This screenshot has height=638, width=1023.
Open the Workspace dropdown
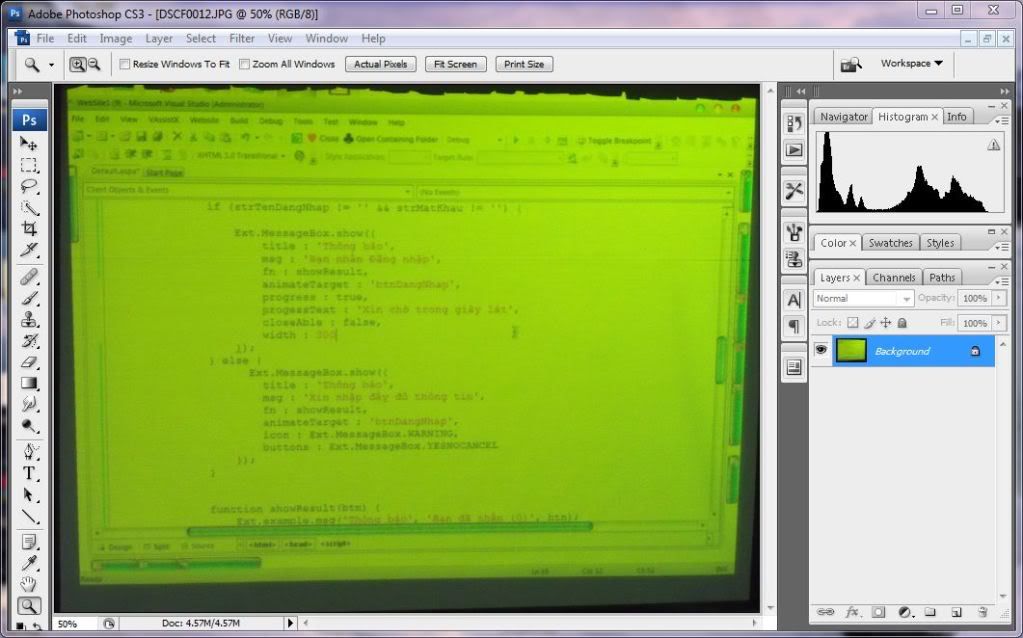(x=911, y=63)
